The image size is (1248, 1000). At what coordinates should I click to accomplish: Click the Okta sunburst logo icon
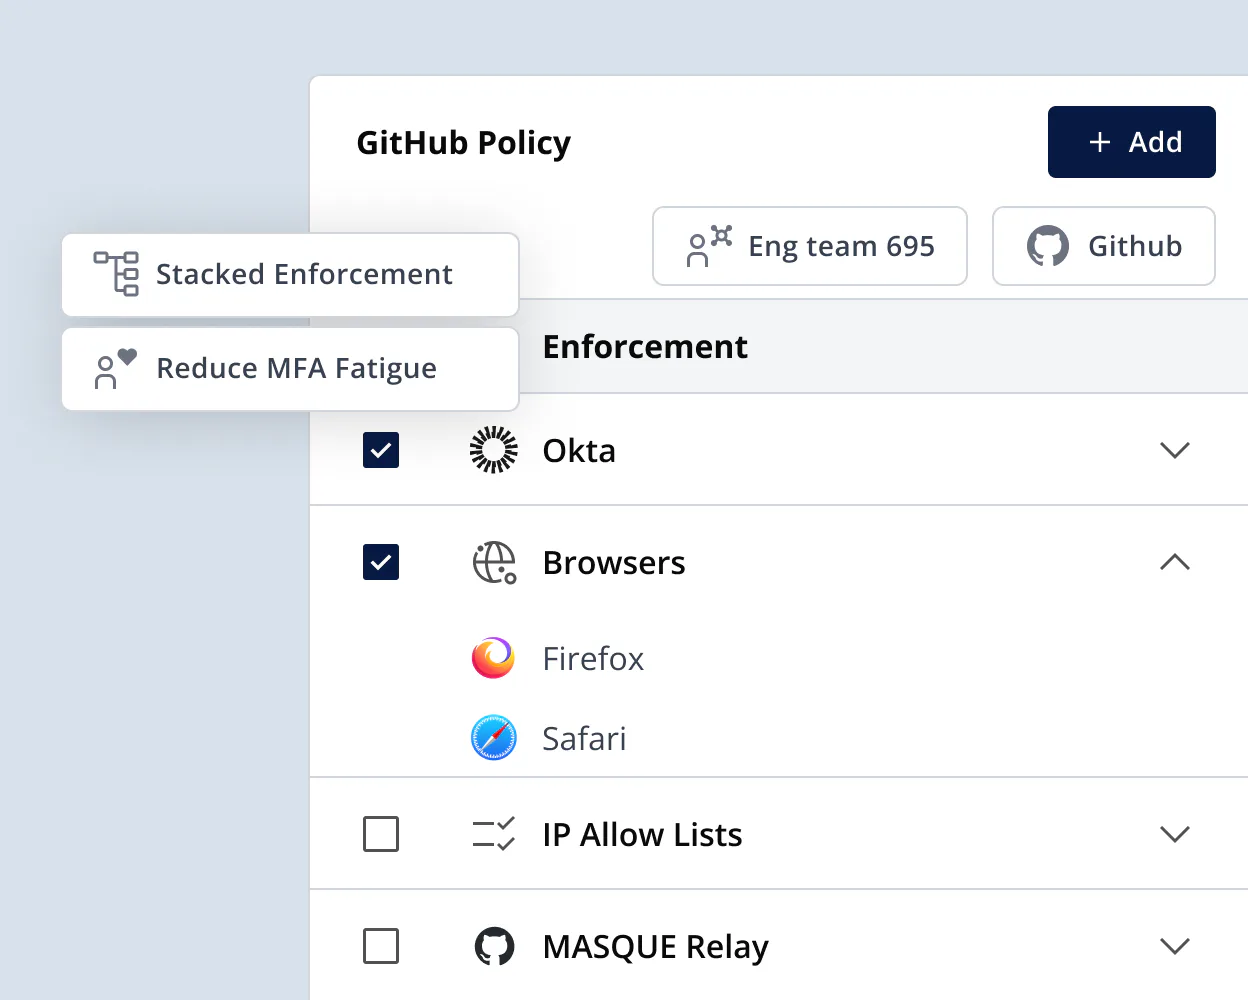(x=493, y=450)
